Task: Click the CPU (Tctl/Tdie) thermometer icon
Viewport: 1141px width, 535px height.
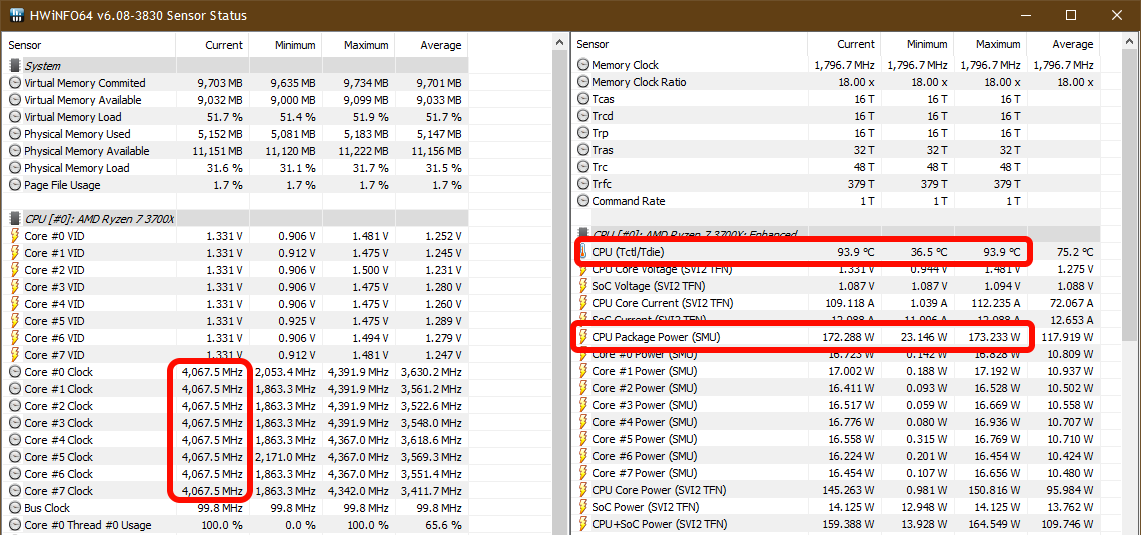Action: tap(583, 253)
